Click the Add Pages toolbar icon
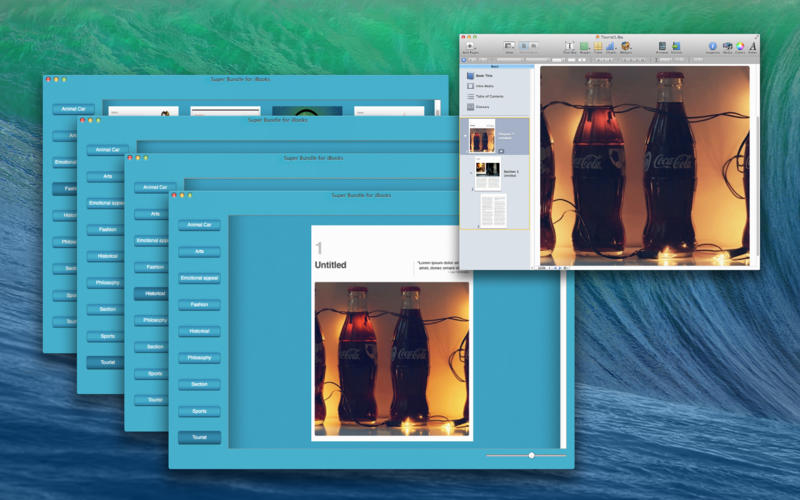 pos(470,46)
